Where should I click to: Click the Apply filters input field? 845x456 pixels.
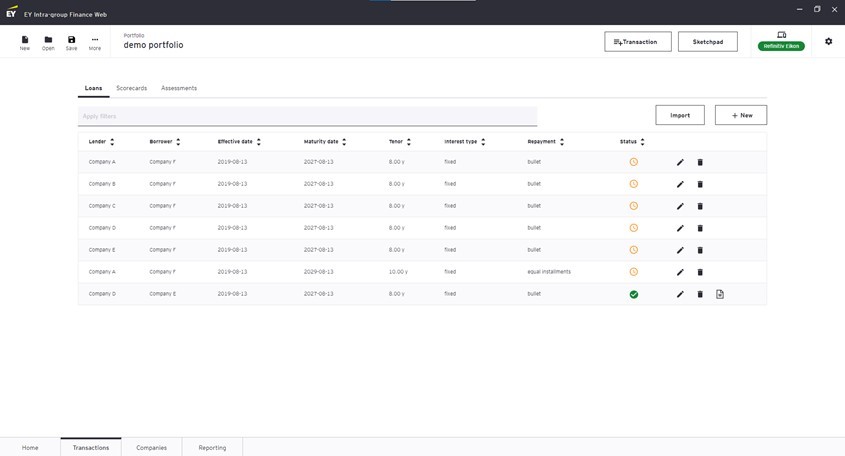pos(307,116)
